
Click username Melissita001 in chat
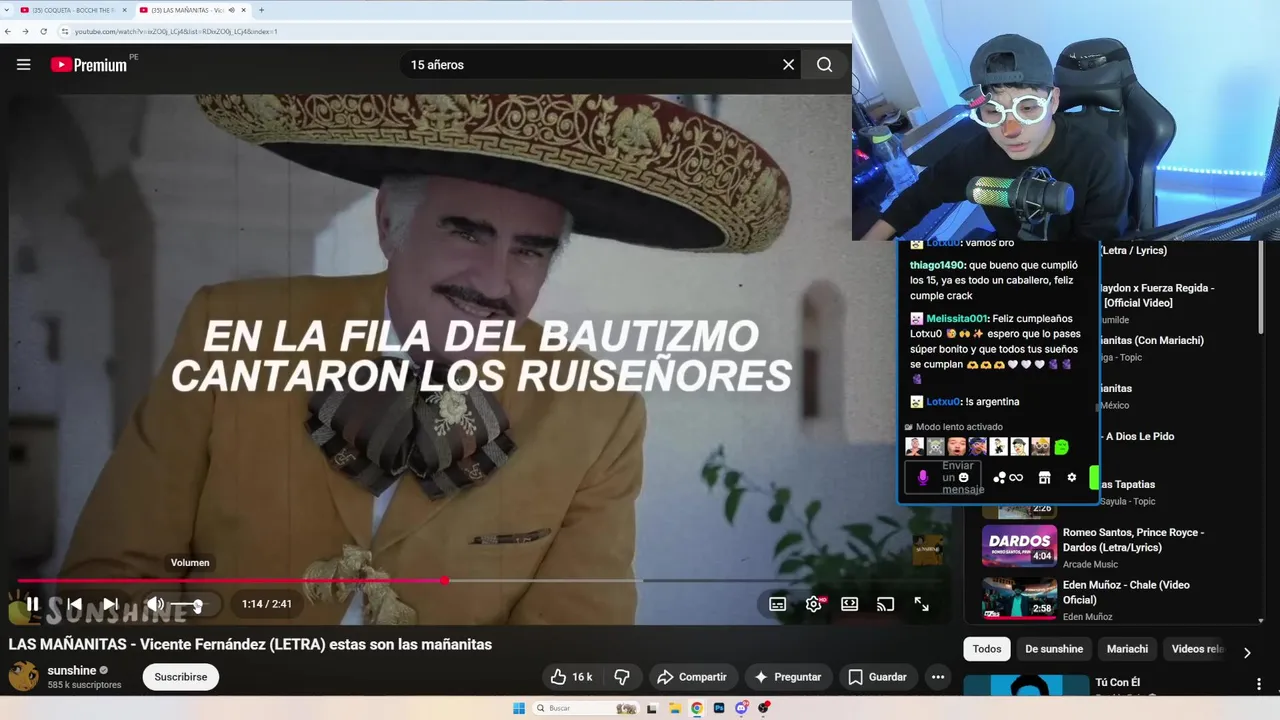coord(957,318)
